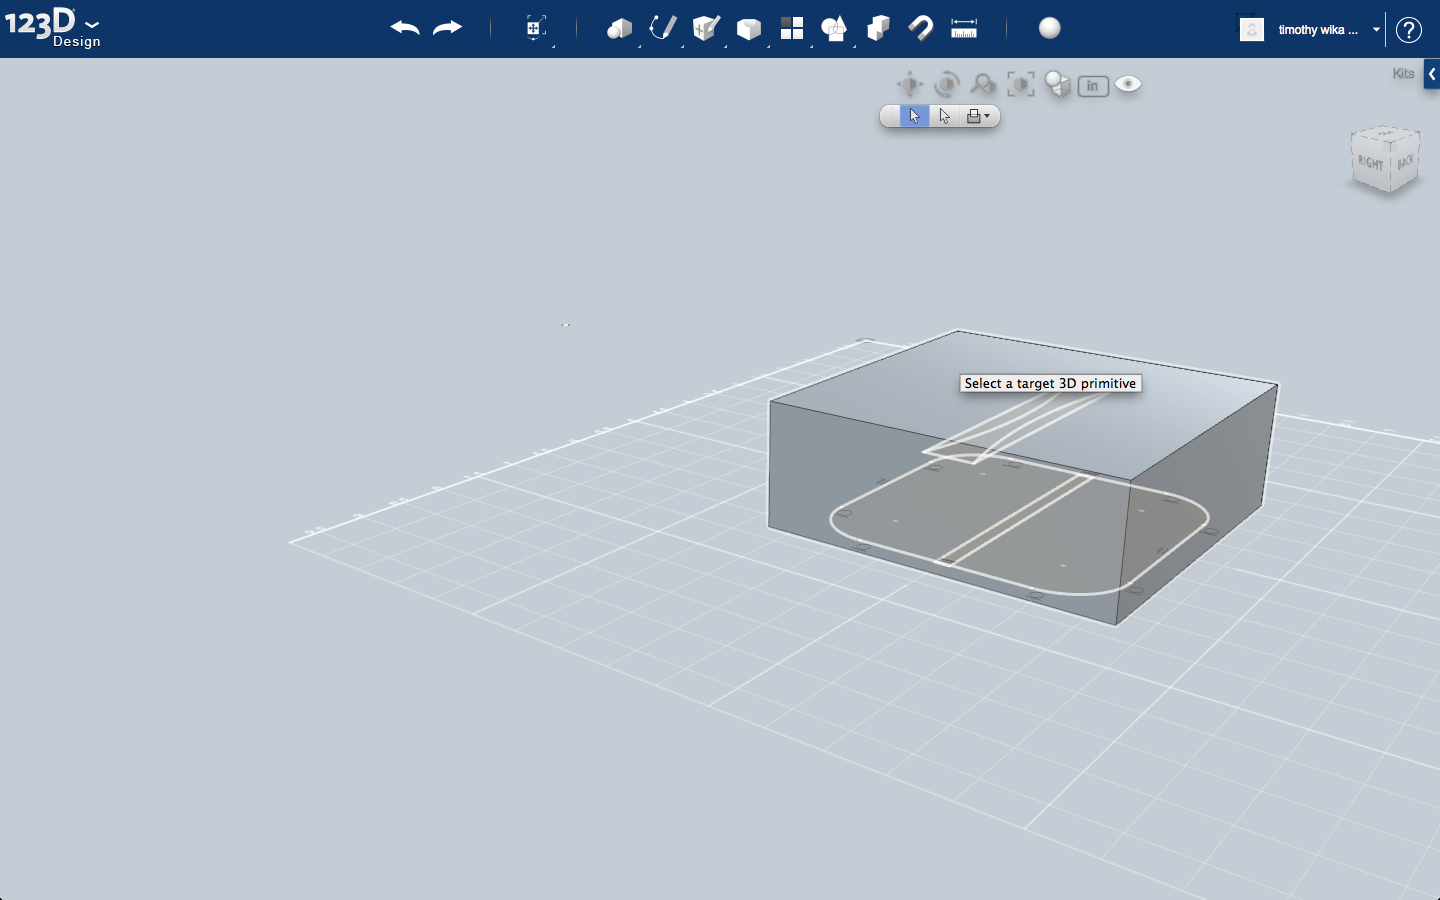Change the materials and outlines display
The image size is (1440, 900).
[1057, 85]
